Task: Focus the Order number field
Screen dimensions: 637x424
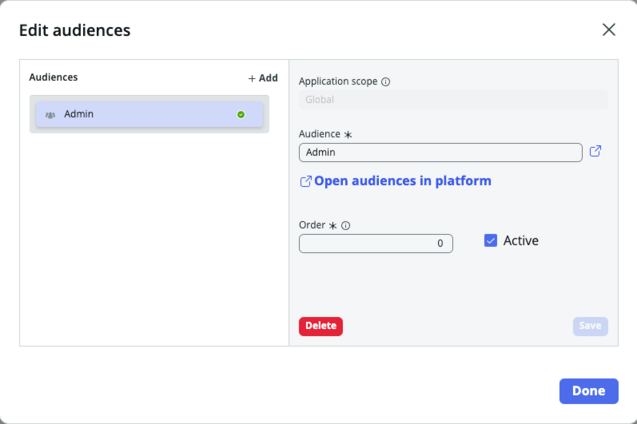Action: (376, 243)
